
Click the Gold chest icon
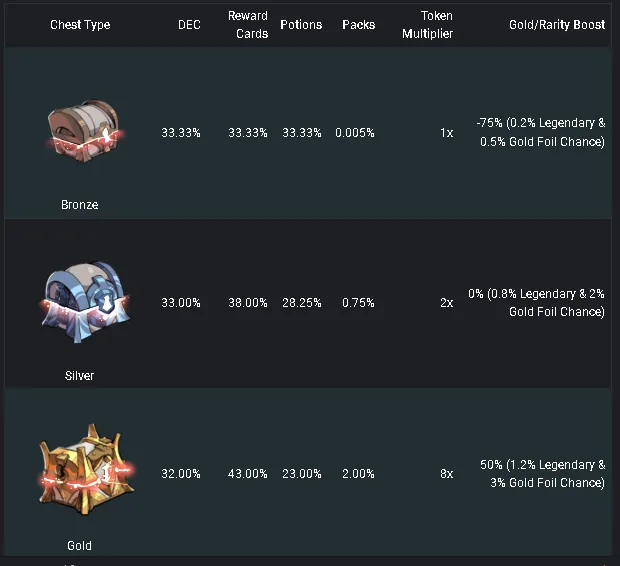point(86,469)
